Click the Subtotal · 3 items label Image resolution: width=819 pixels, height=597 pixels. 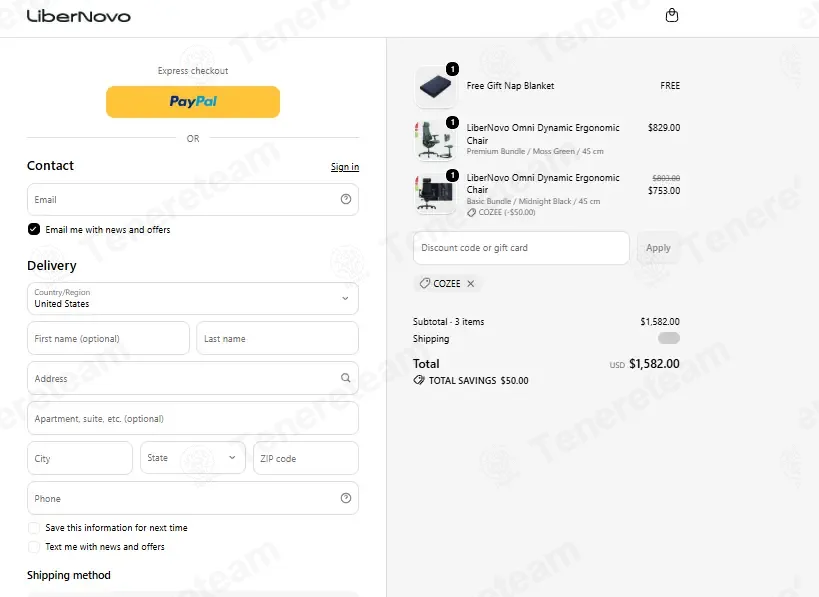449,322
